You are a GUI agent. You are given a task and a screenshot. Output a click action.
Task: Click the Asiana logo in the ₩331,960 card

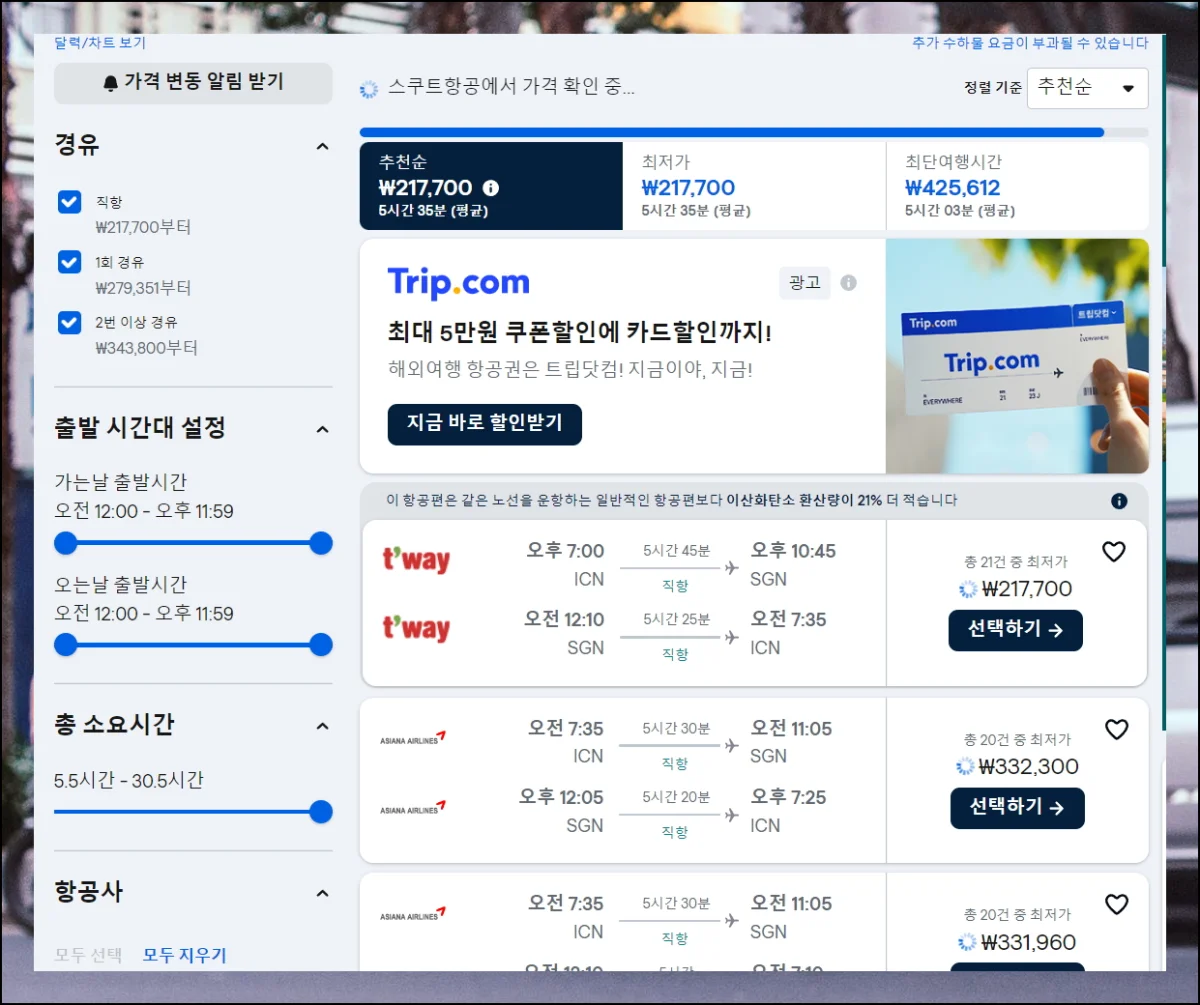(413, 914)
